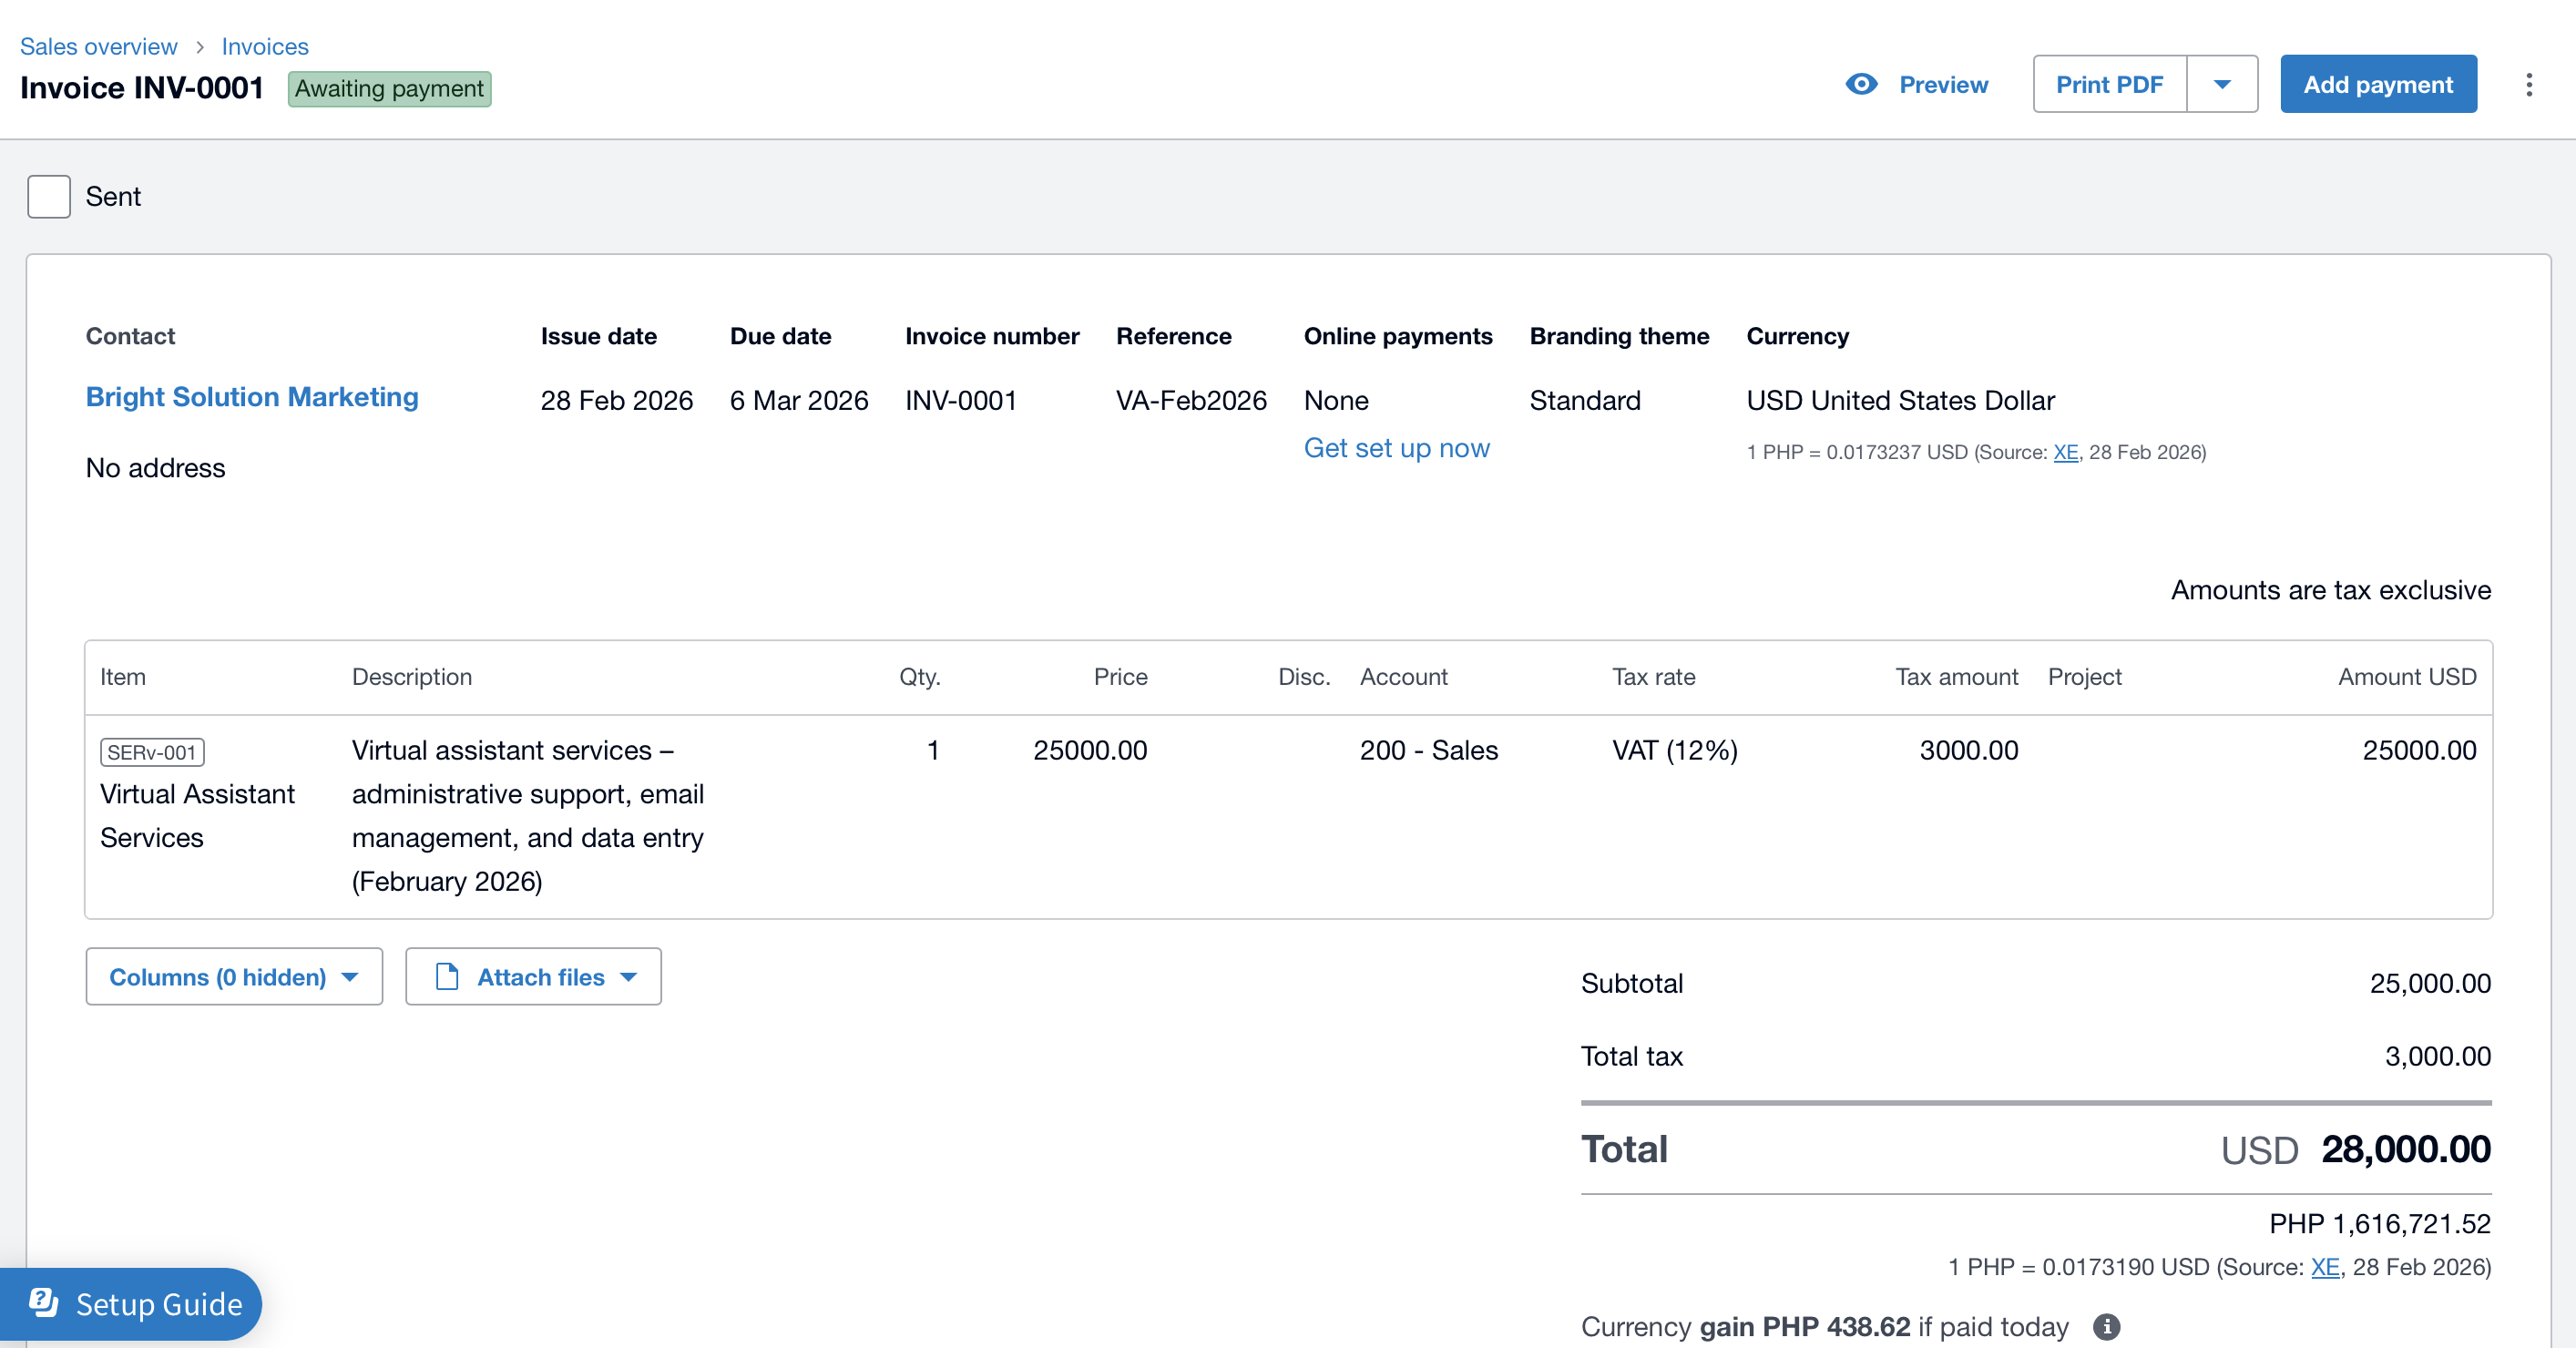
Task: Click Get set up now link
Action: point(1396,448)
